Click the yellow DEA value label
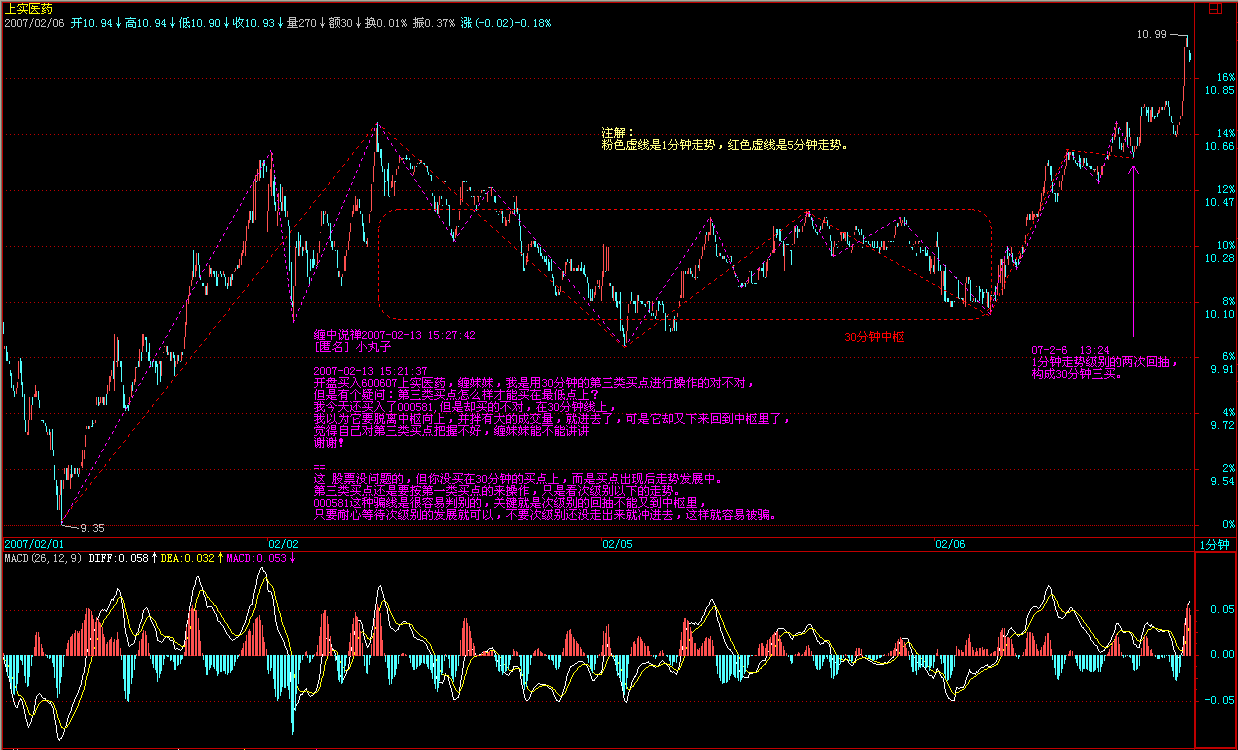Screen dimensions: 1238x750 pos(188,558)
